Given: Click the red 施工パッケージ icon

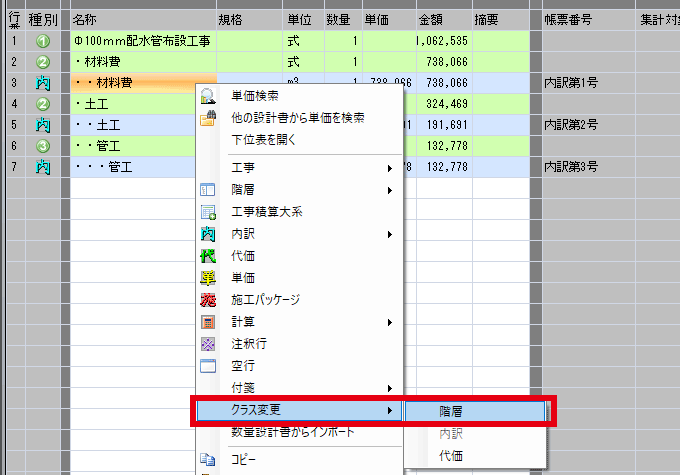Looking at the screenshot, I should pos(208,300).
